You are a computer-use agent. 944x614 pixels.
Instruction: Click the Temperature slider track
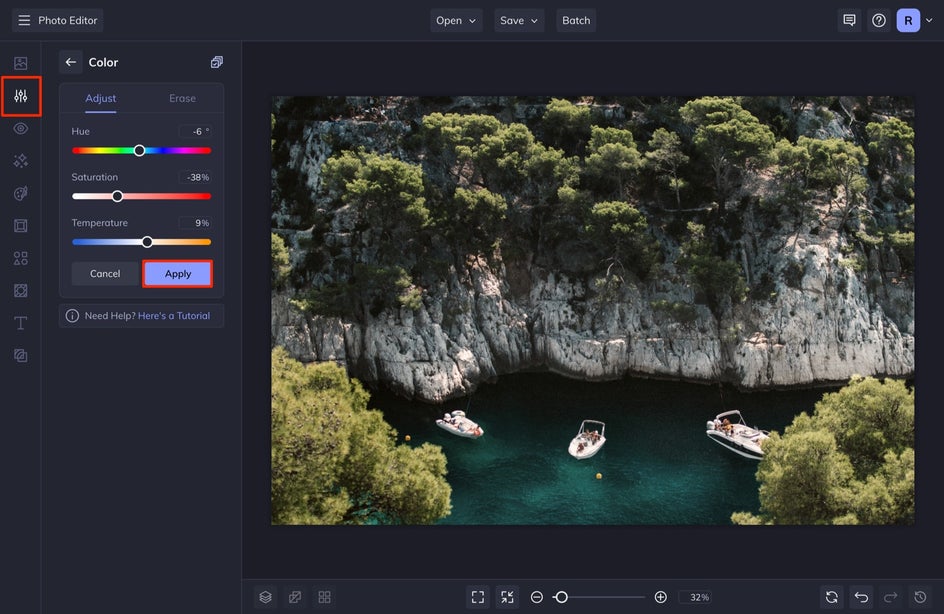pos(141,242)
